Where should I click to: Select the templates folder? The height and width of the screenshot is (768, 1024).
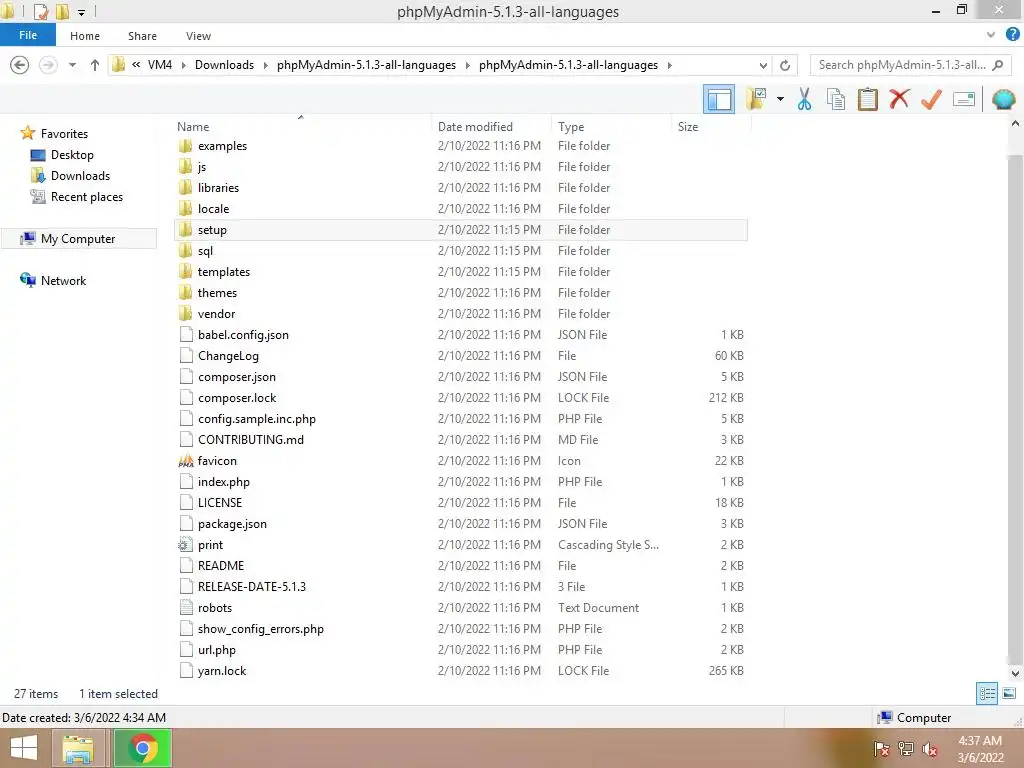pos(223,272)
